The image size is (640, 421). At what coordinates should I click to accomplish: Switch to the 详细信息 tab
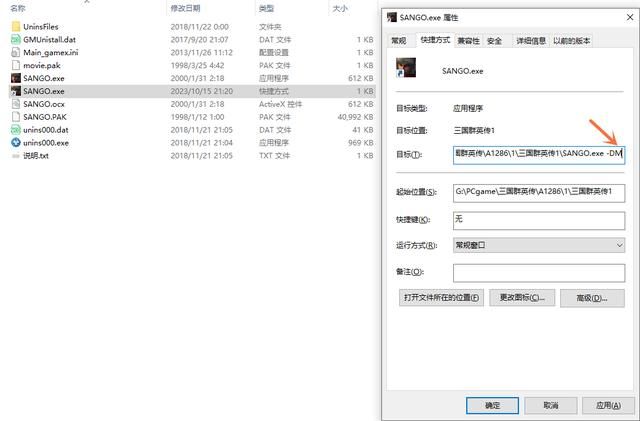click(529, 41)
